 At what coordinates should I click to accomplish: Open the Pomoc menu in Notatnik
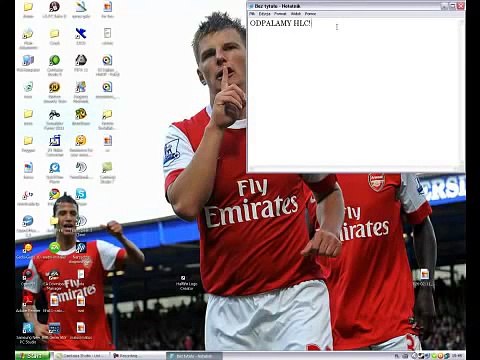(x=310, y=14)
